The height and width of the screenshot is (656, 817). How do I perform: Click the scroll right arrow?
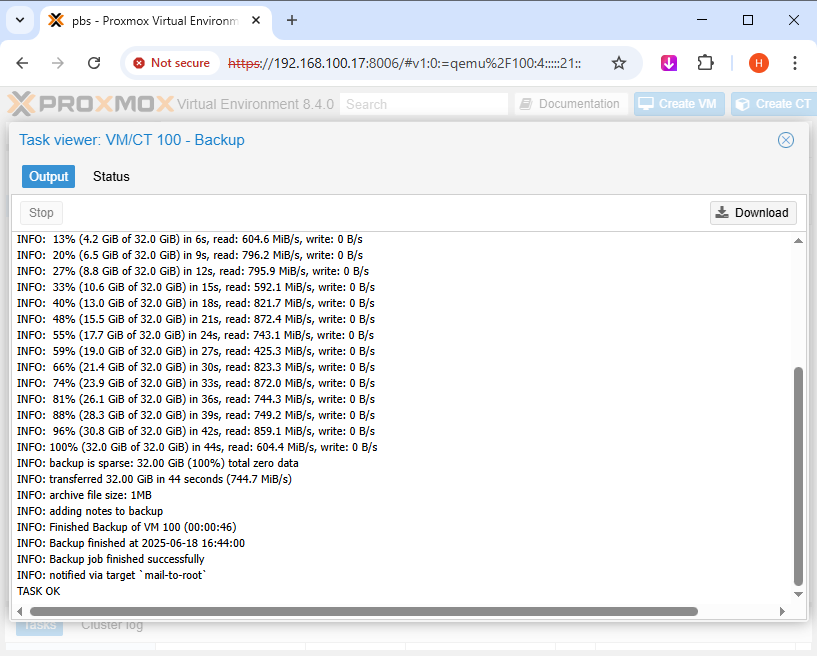pos(782,611)
